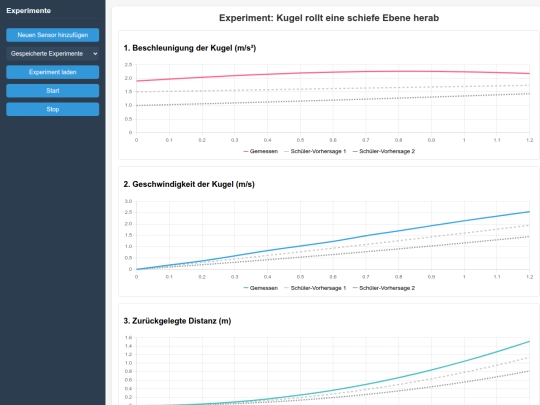This screenshot has width=540, height=405.
Task: Click the blue Gemessen line in velocity chart
Action: point(333,241)
